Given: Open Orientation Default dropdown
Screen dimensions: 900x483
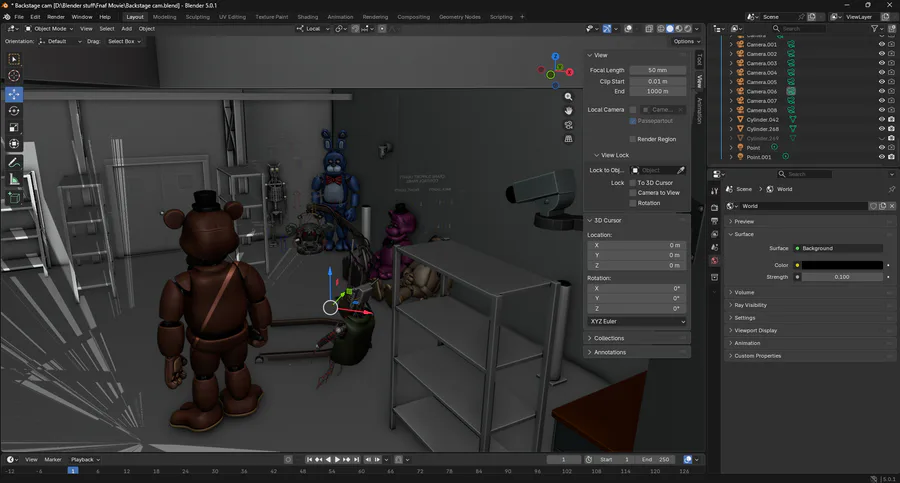Looking at the screenshot, I should point(61,41).
